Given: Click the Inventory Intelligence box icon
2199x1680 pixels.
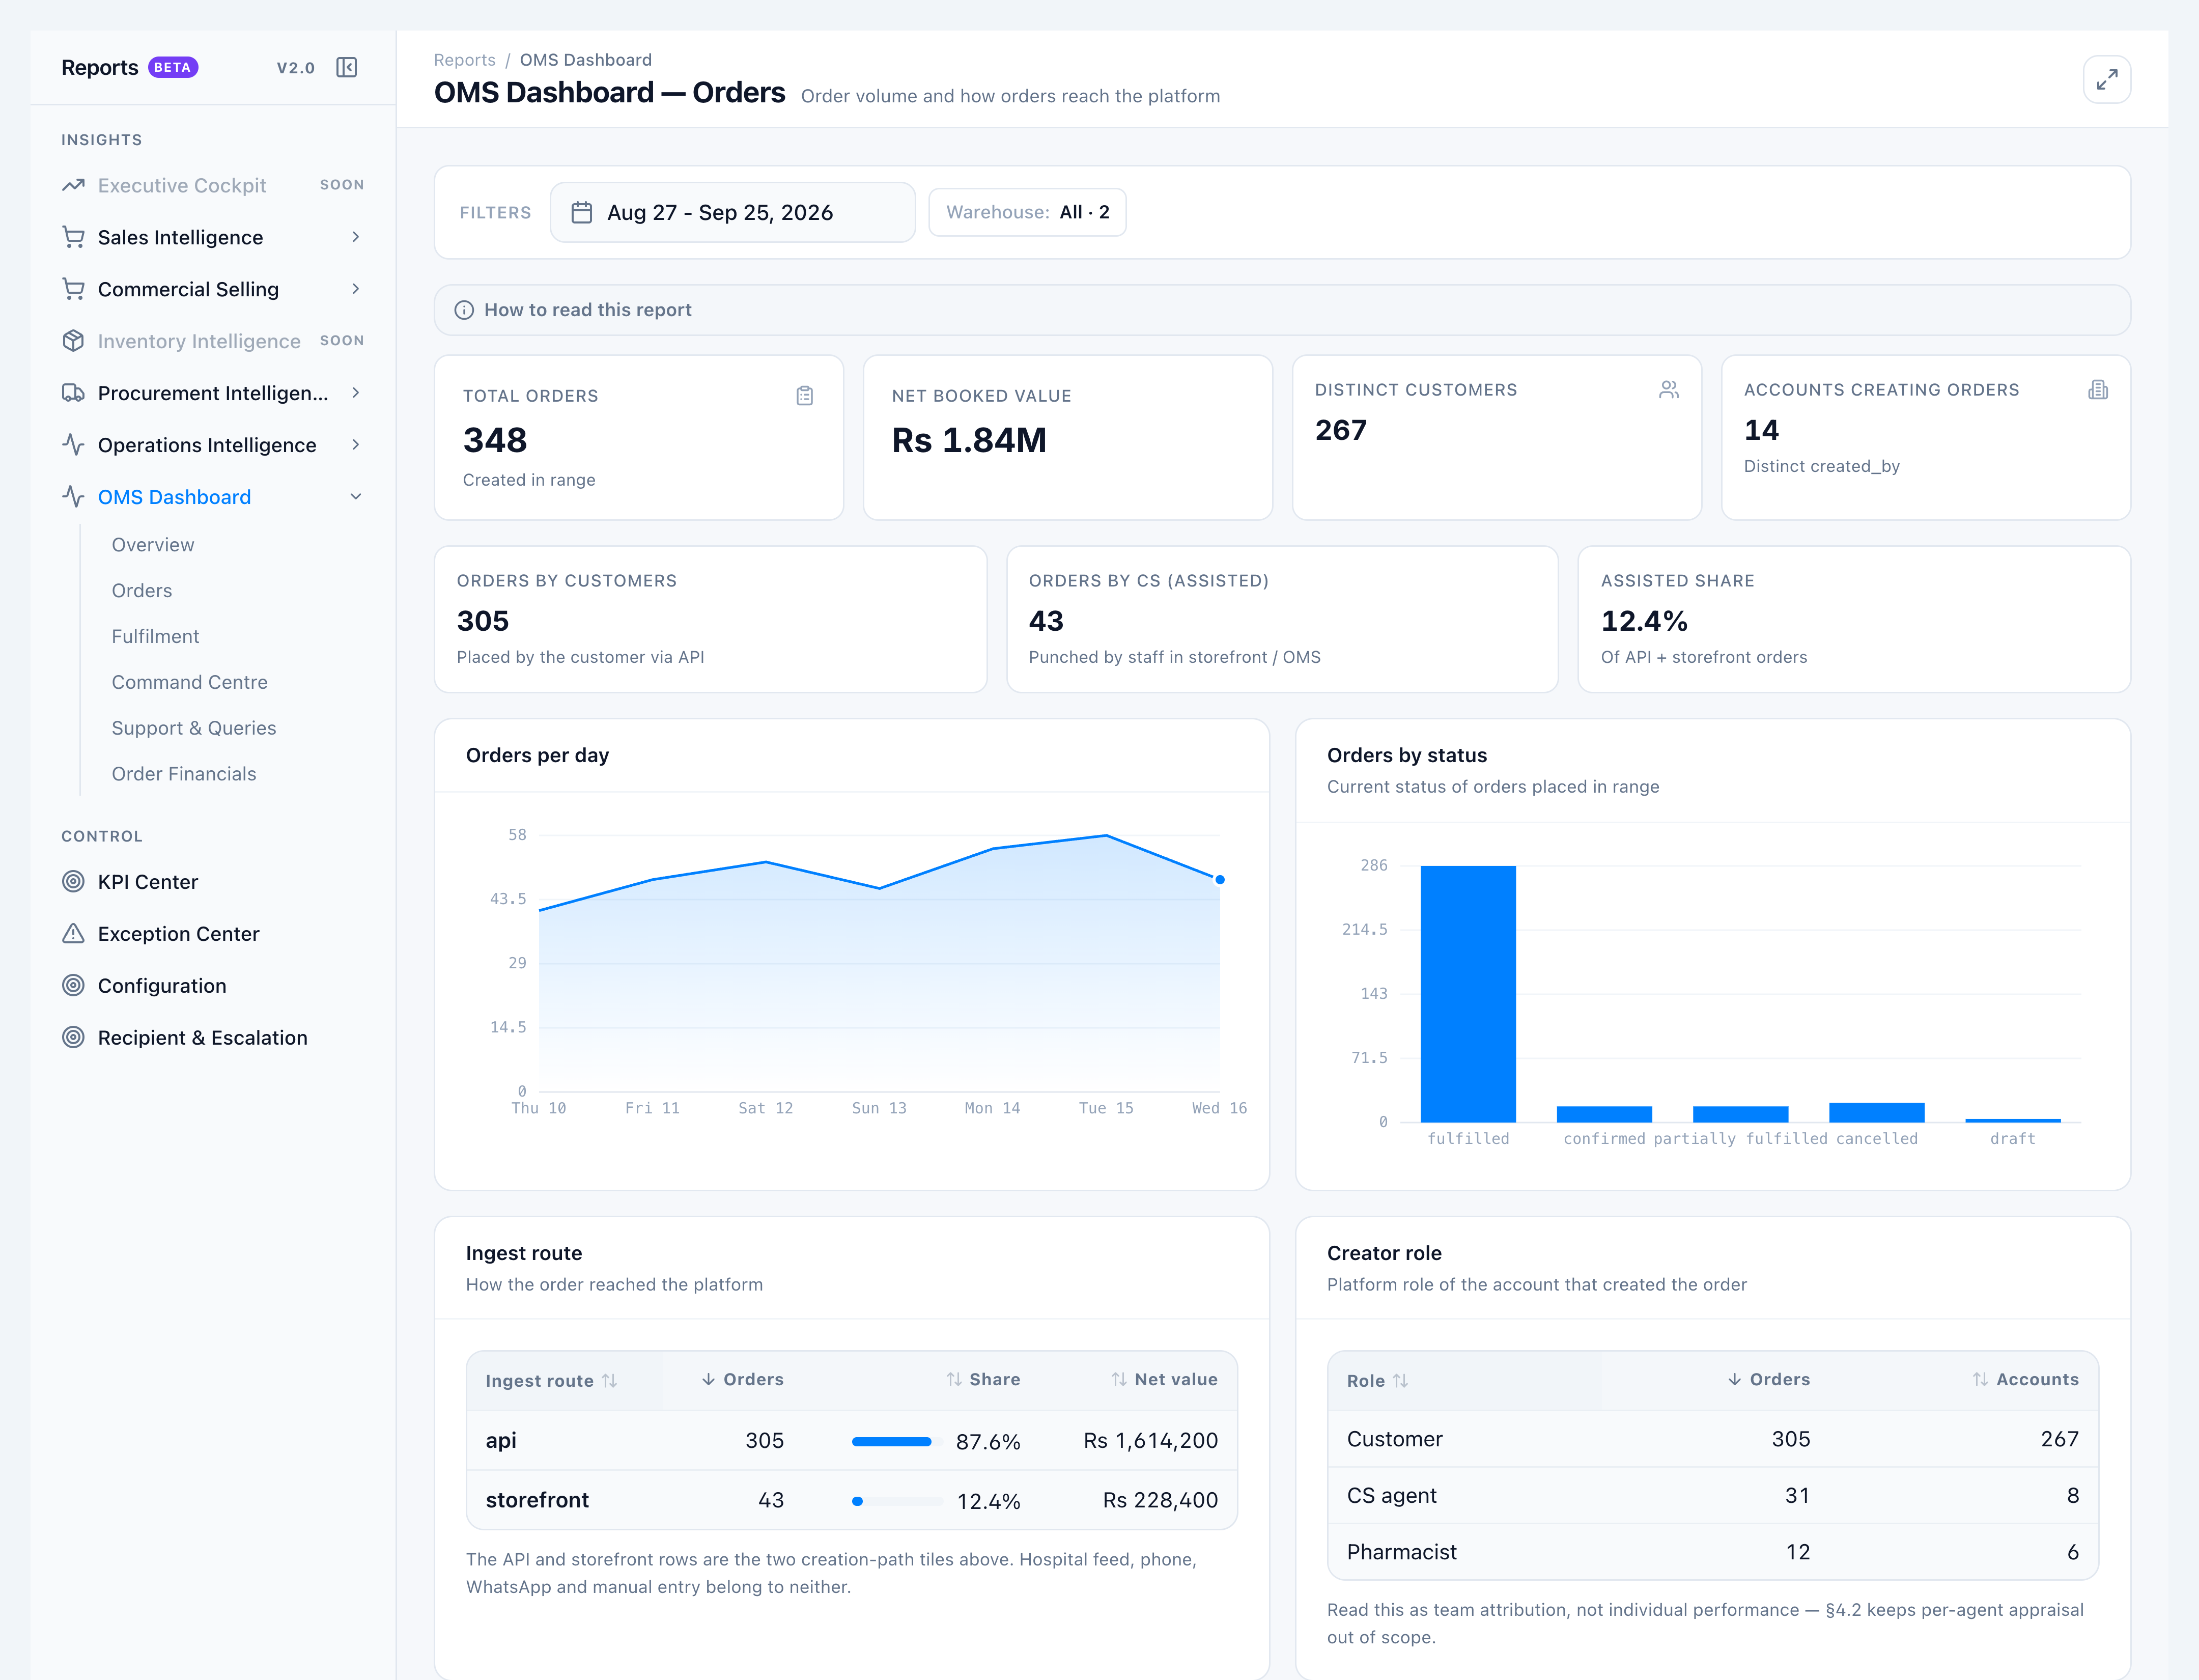Looking at the screenshot, I should click(73, 341).
